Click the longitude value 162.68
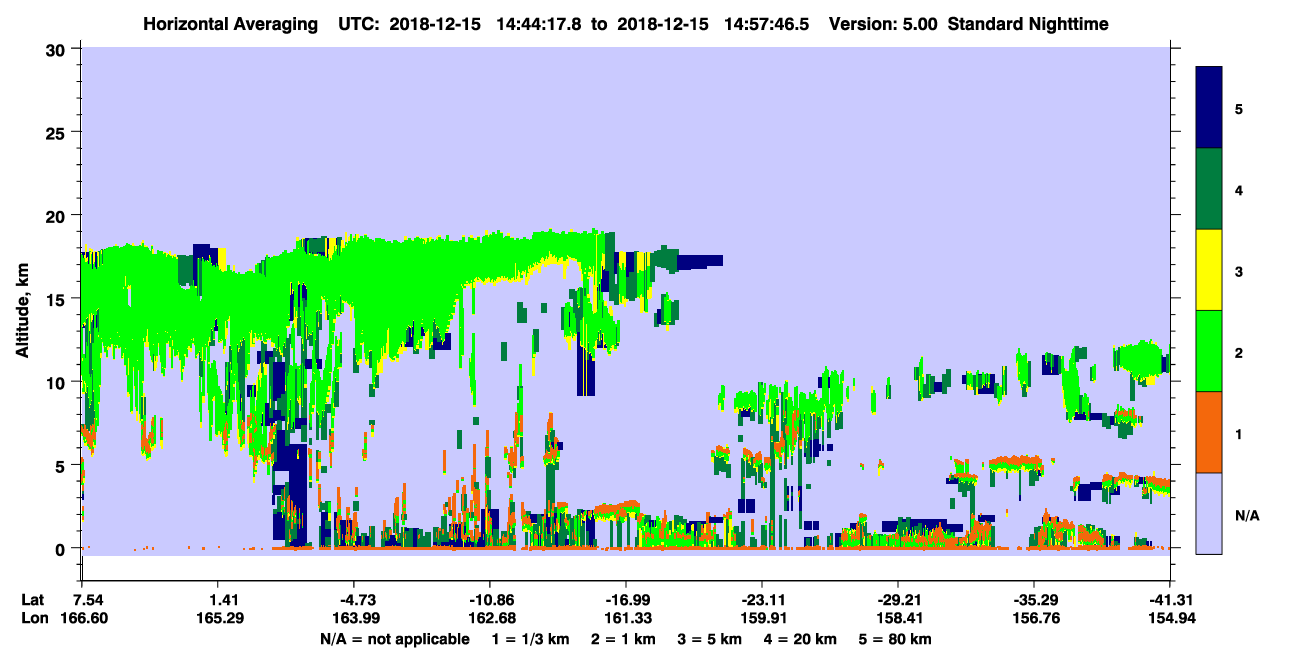 tap(490, 618)
